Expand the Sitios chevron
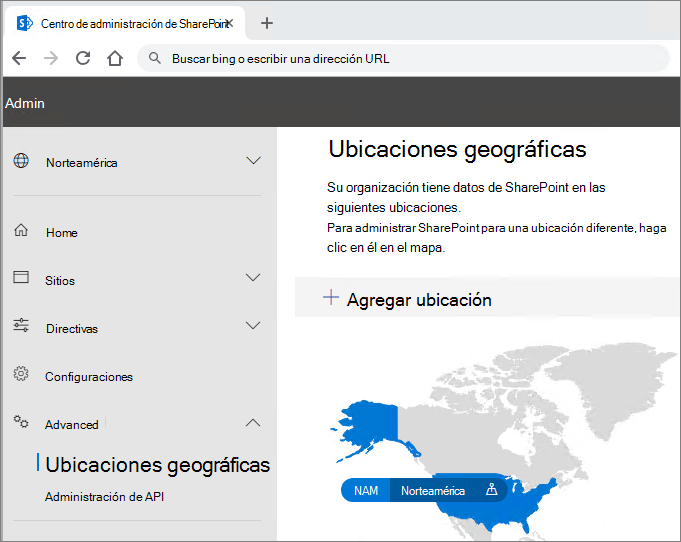681x542 pixels. point(253,277)
